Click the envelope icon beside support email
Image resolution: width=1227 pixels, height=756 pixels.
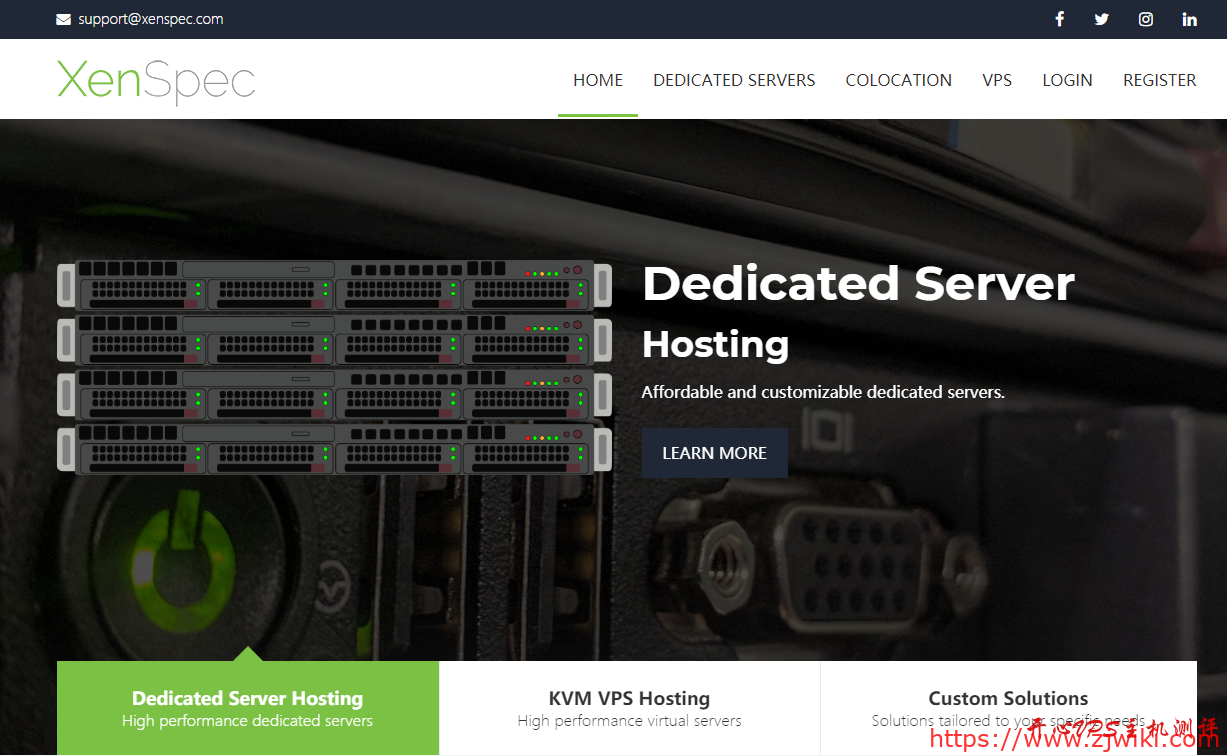tap(64, 19)
